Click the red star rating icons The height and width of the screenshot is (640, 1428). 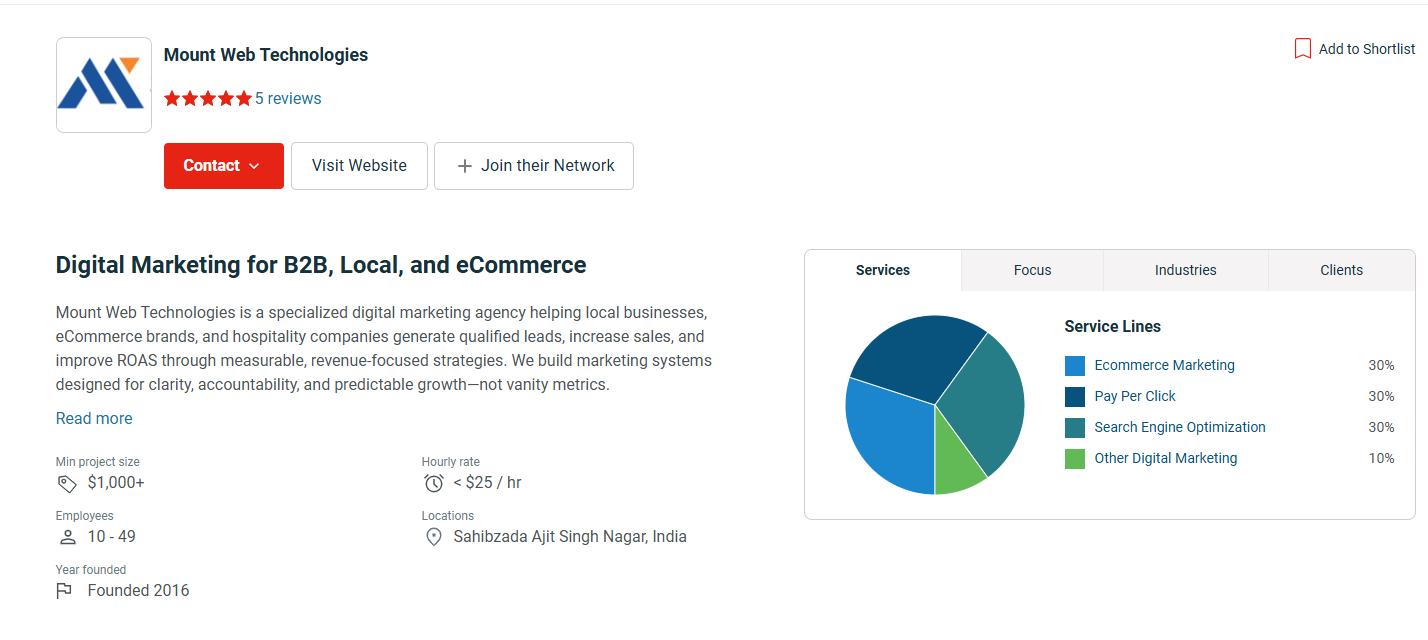coord(208,98)
